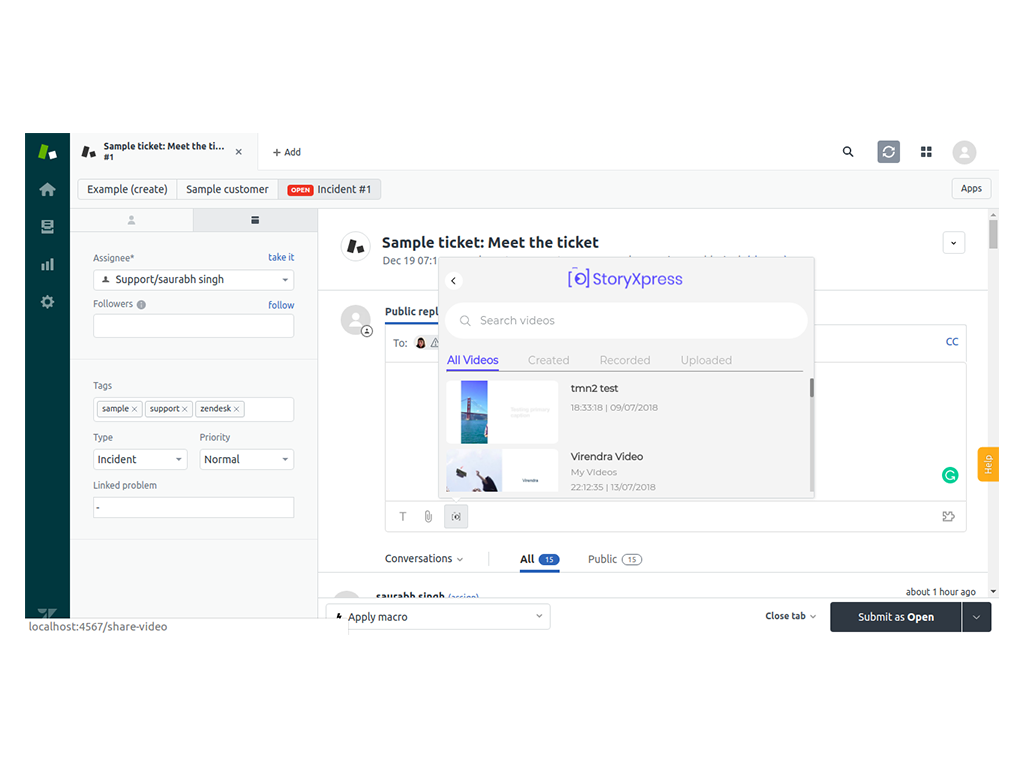Go back using StoryXpress back arrow
The width and height of the screenshot is (1024, 768).
[x=454, y=281]
